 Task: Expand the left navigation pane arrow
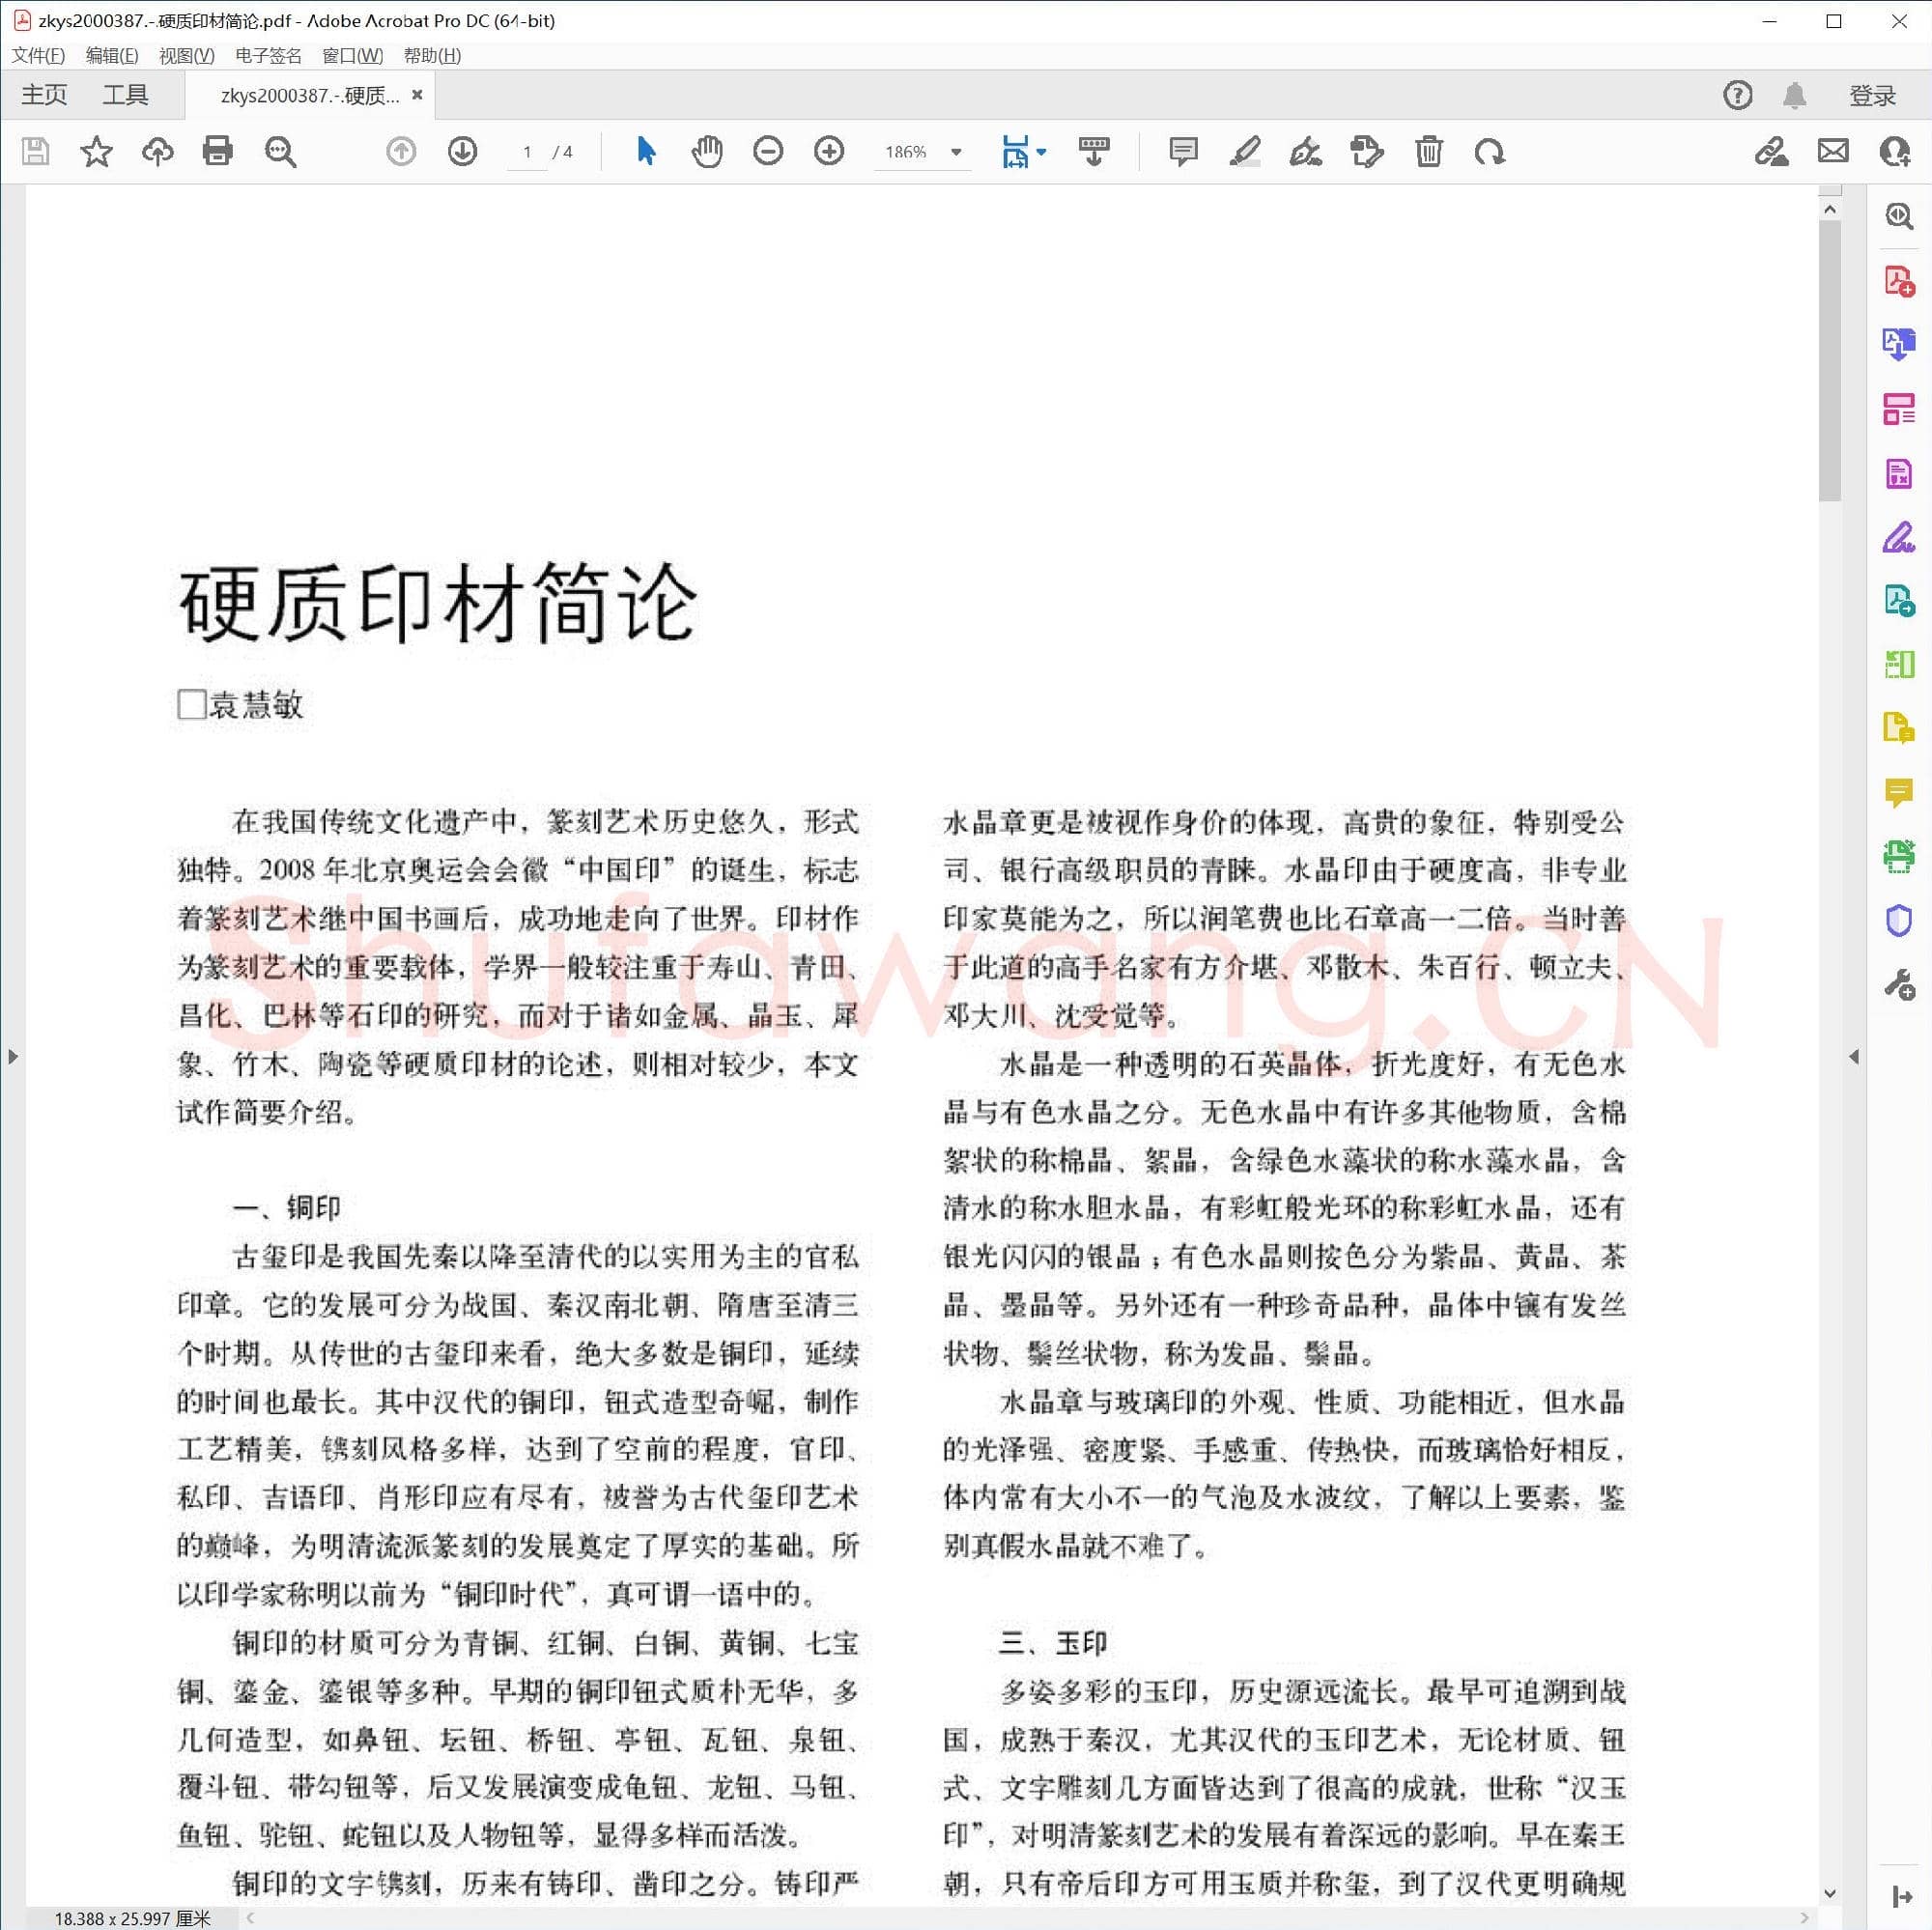14,1055
